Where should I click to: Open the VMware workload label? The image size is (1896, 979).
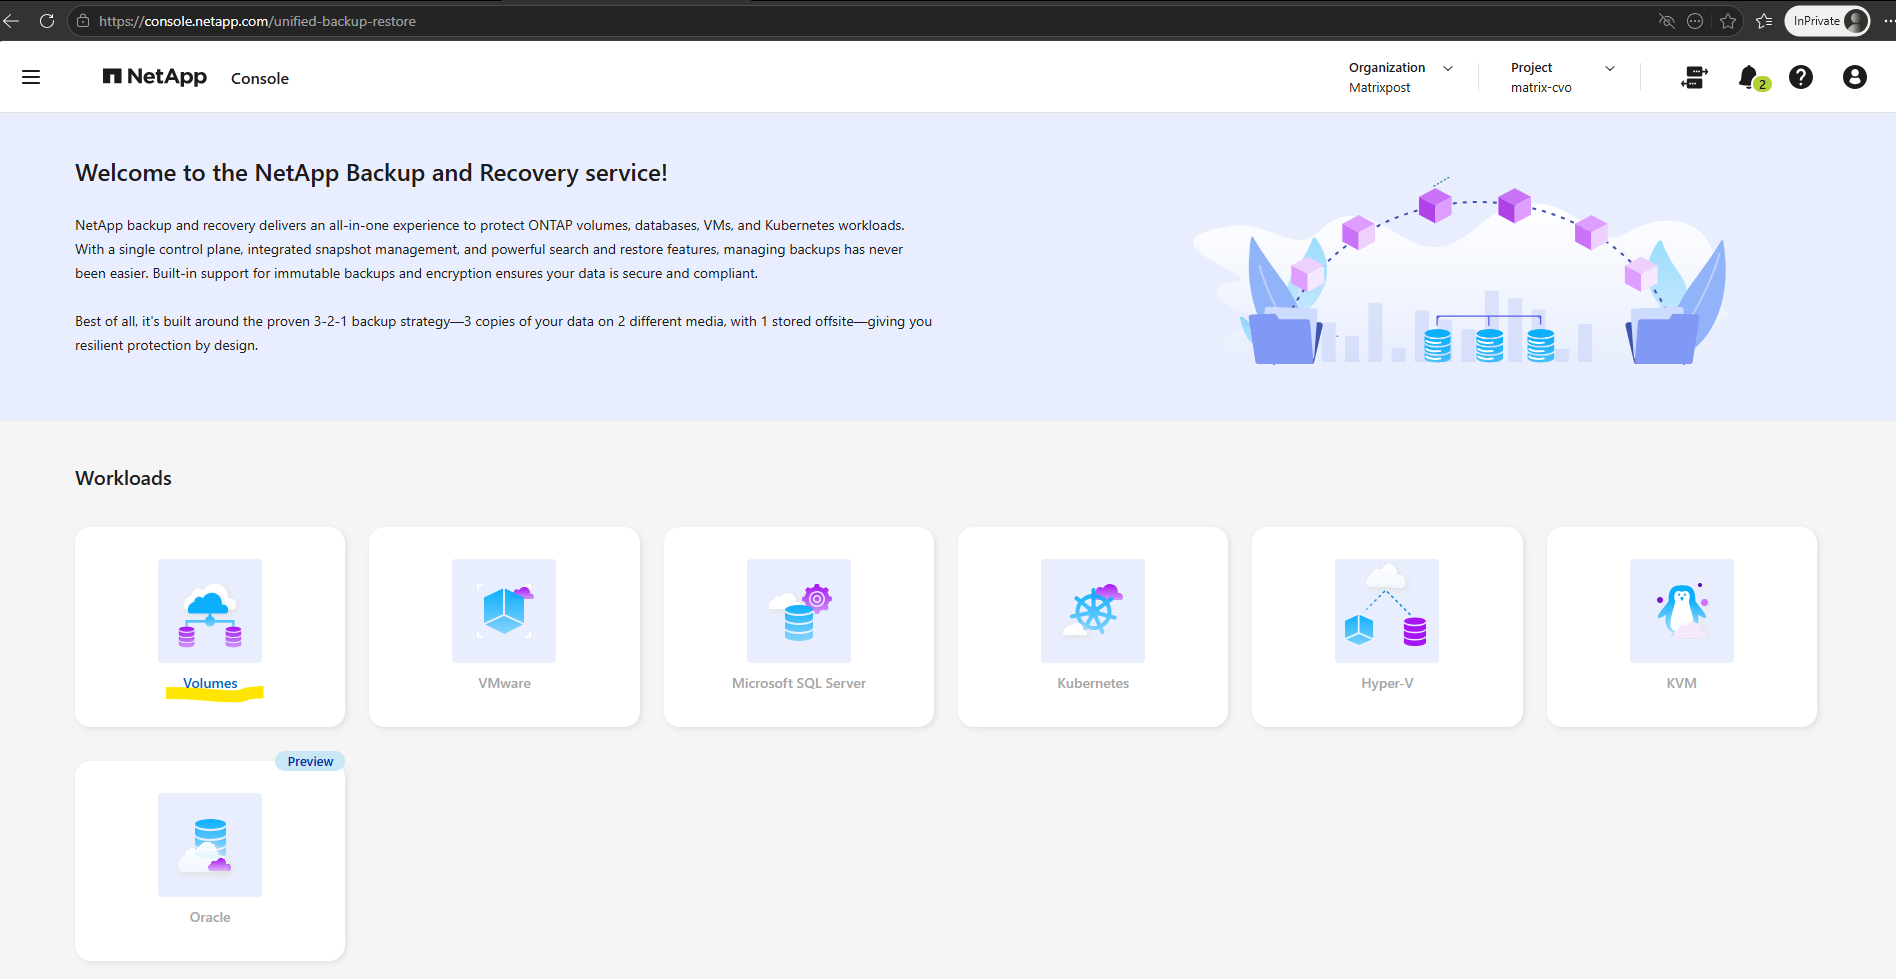pyautogui.click(x=504, y=683)
